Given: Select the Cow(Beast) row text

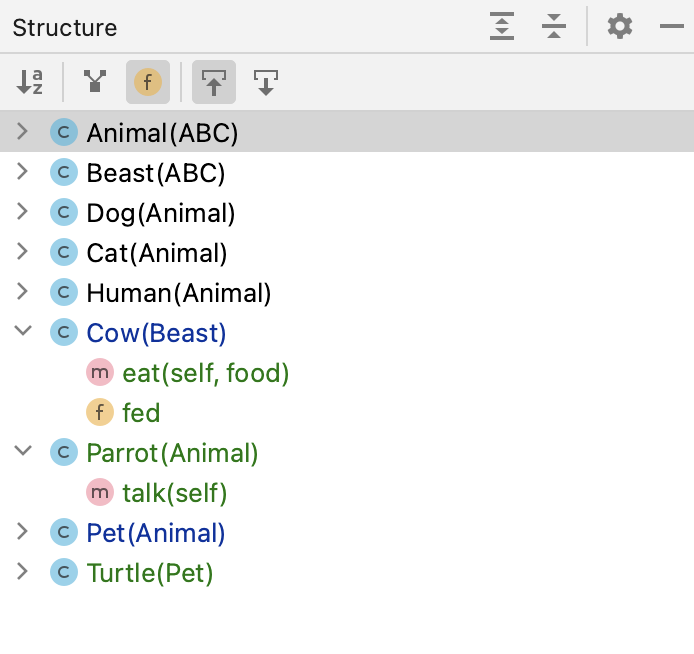Looking at the screenshot, I should pos(156,333).
